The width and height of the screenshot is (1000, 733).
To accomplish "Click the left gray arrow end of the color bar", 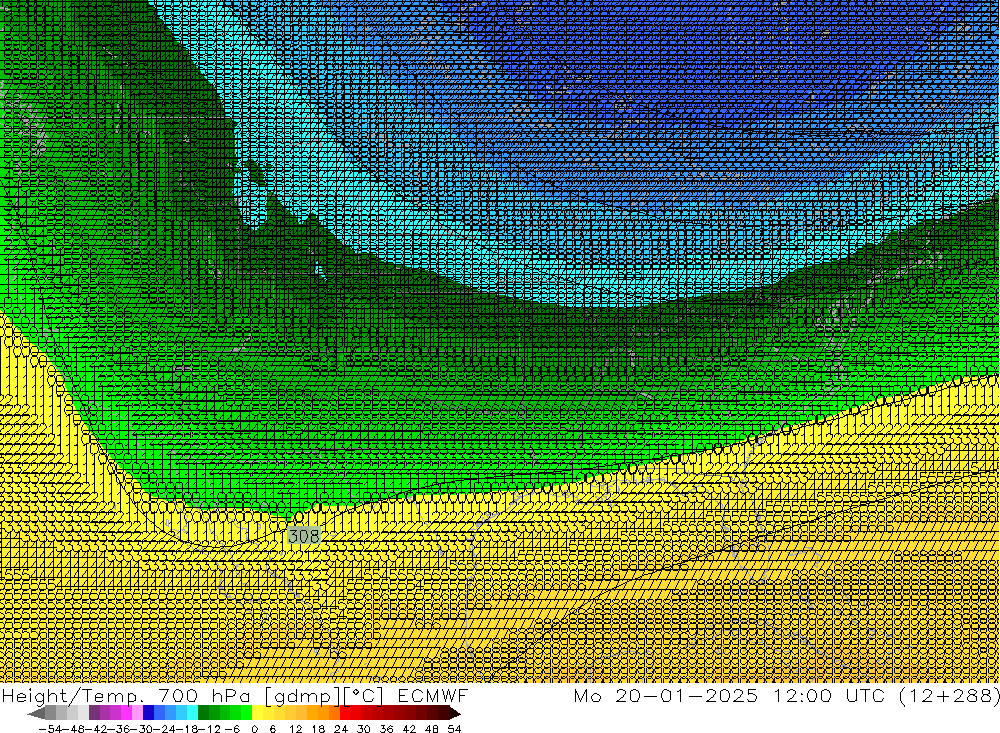I will click(36, 713).
